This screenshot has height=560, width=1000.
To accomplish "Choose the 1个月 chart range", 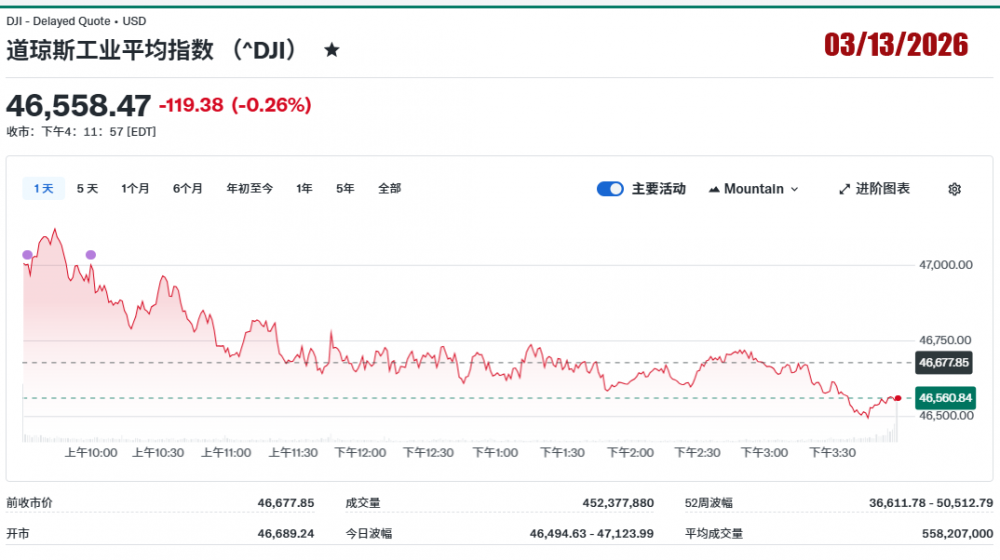I will (135, 188).
